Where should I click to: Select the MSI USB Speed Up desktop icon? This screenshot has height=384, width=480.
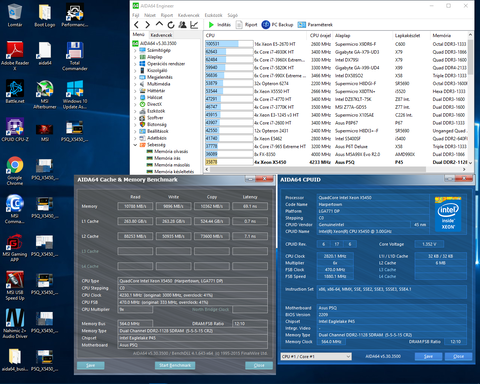tap(15, 286)
